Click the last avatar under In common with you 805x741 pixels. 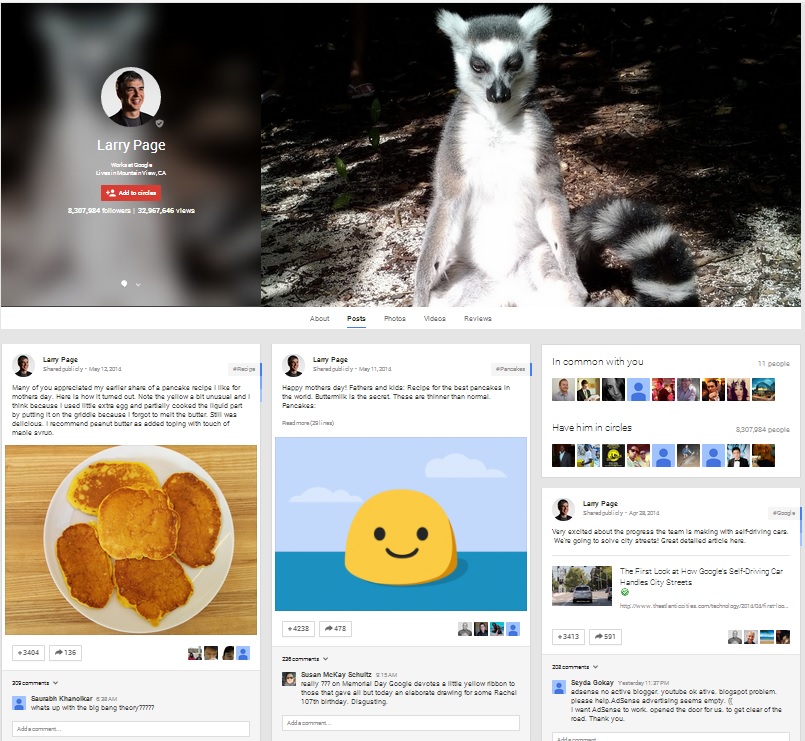[x=763, y=389]
